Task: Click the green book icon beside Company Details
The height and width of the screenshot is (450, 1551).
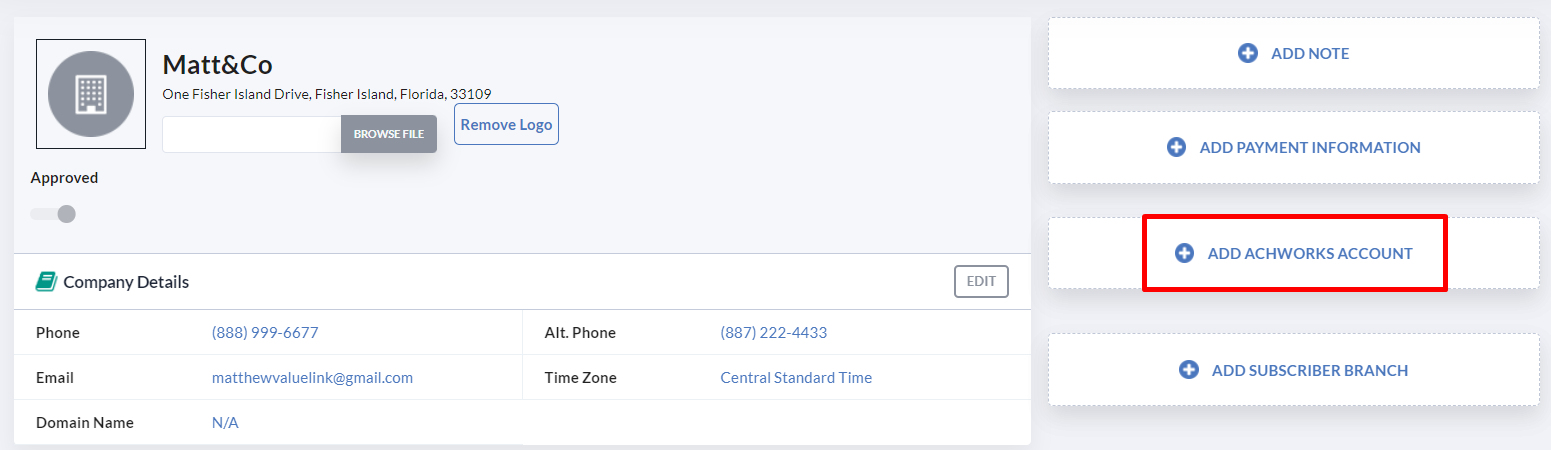Action: pos(46,282)
